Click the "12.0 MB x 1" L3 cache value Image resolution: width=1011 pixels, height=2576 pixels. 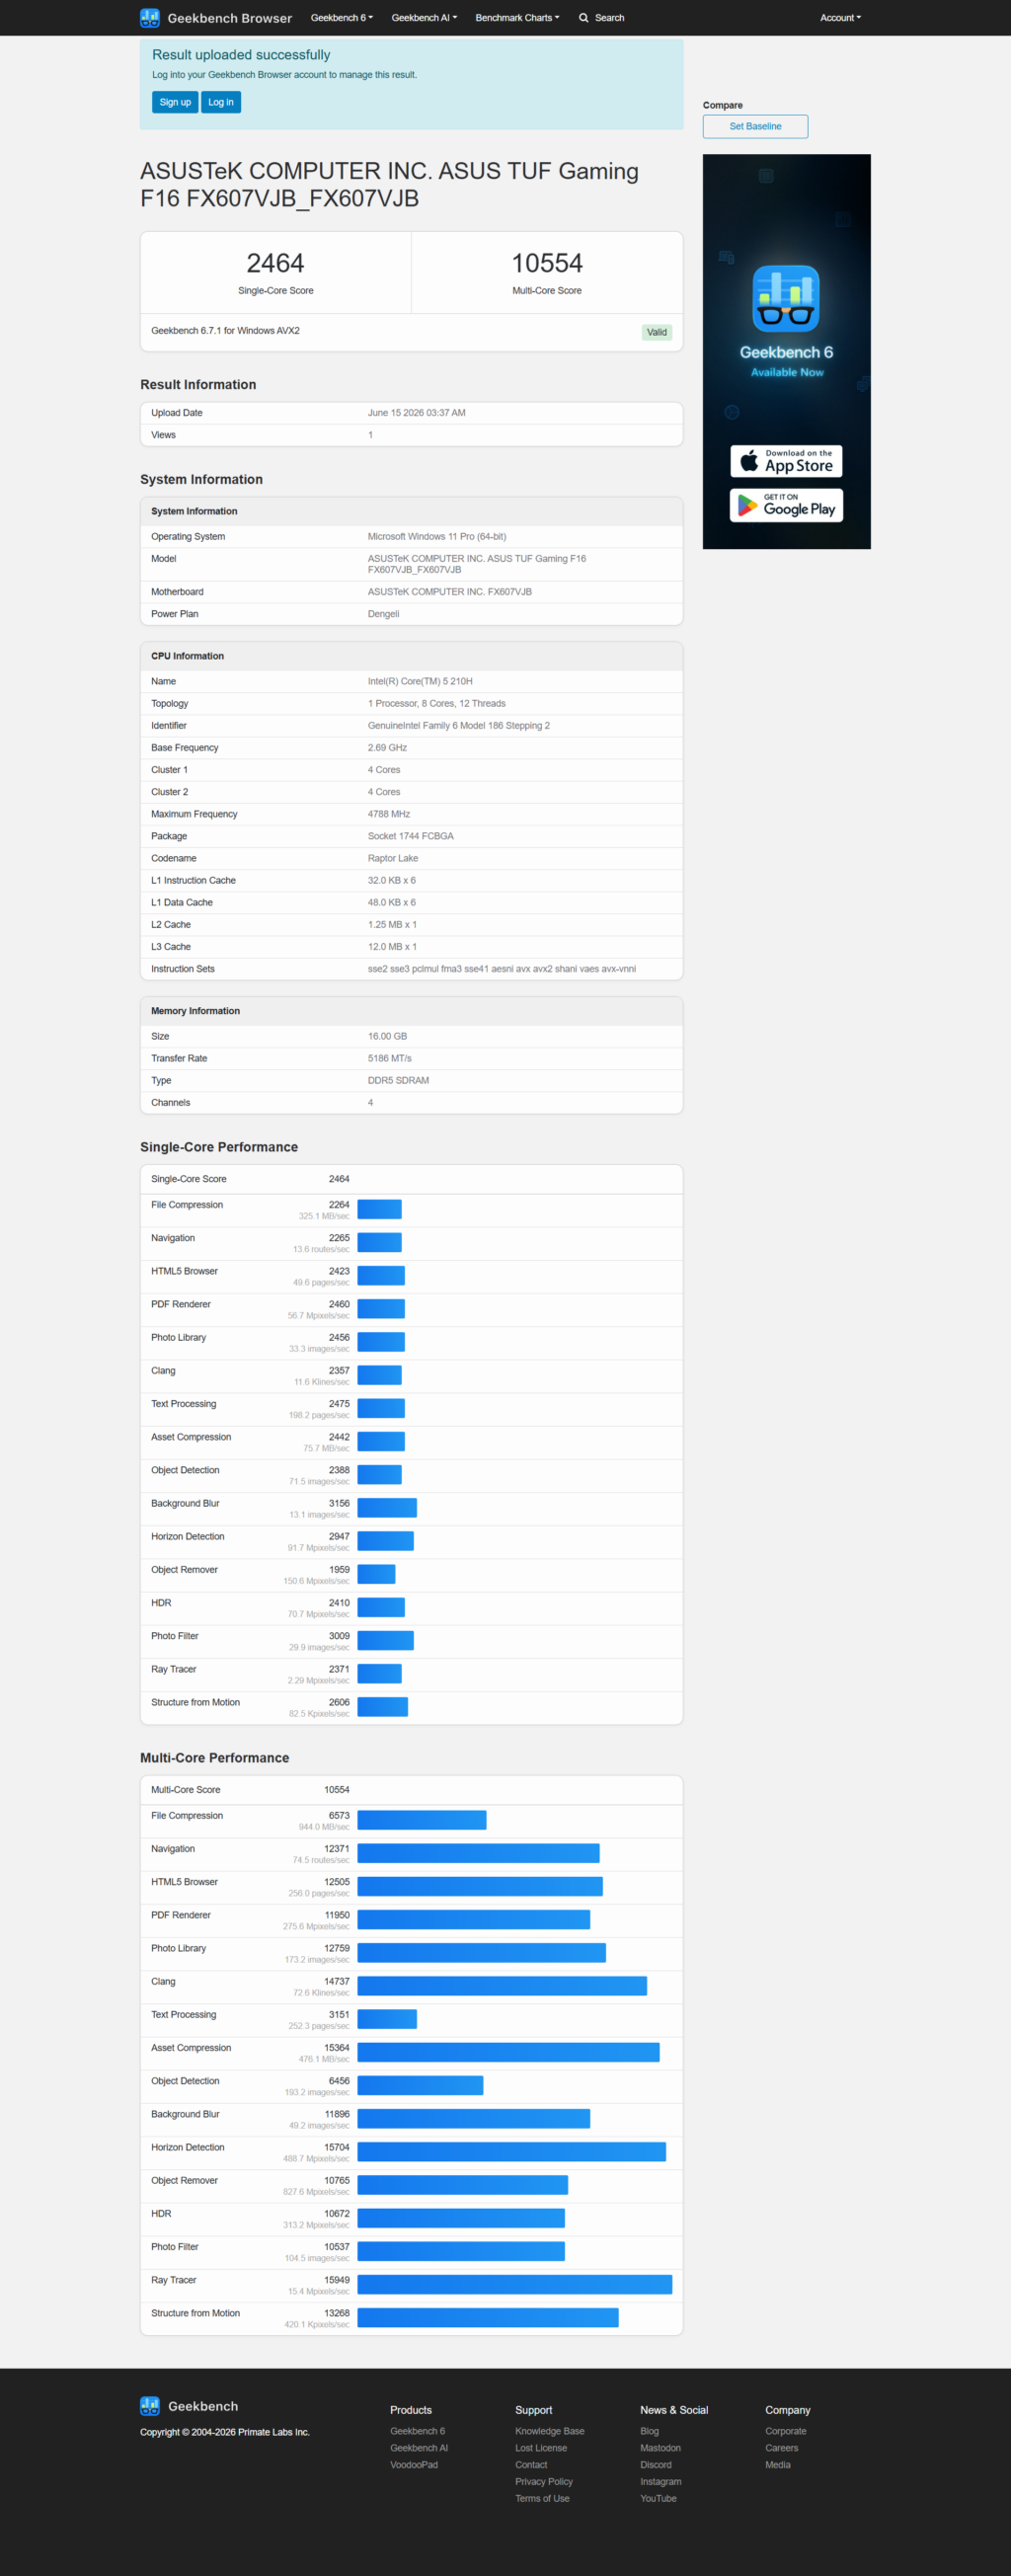point(392,946)
